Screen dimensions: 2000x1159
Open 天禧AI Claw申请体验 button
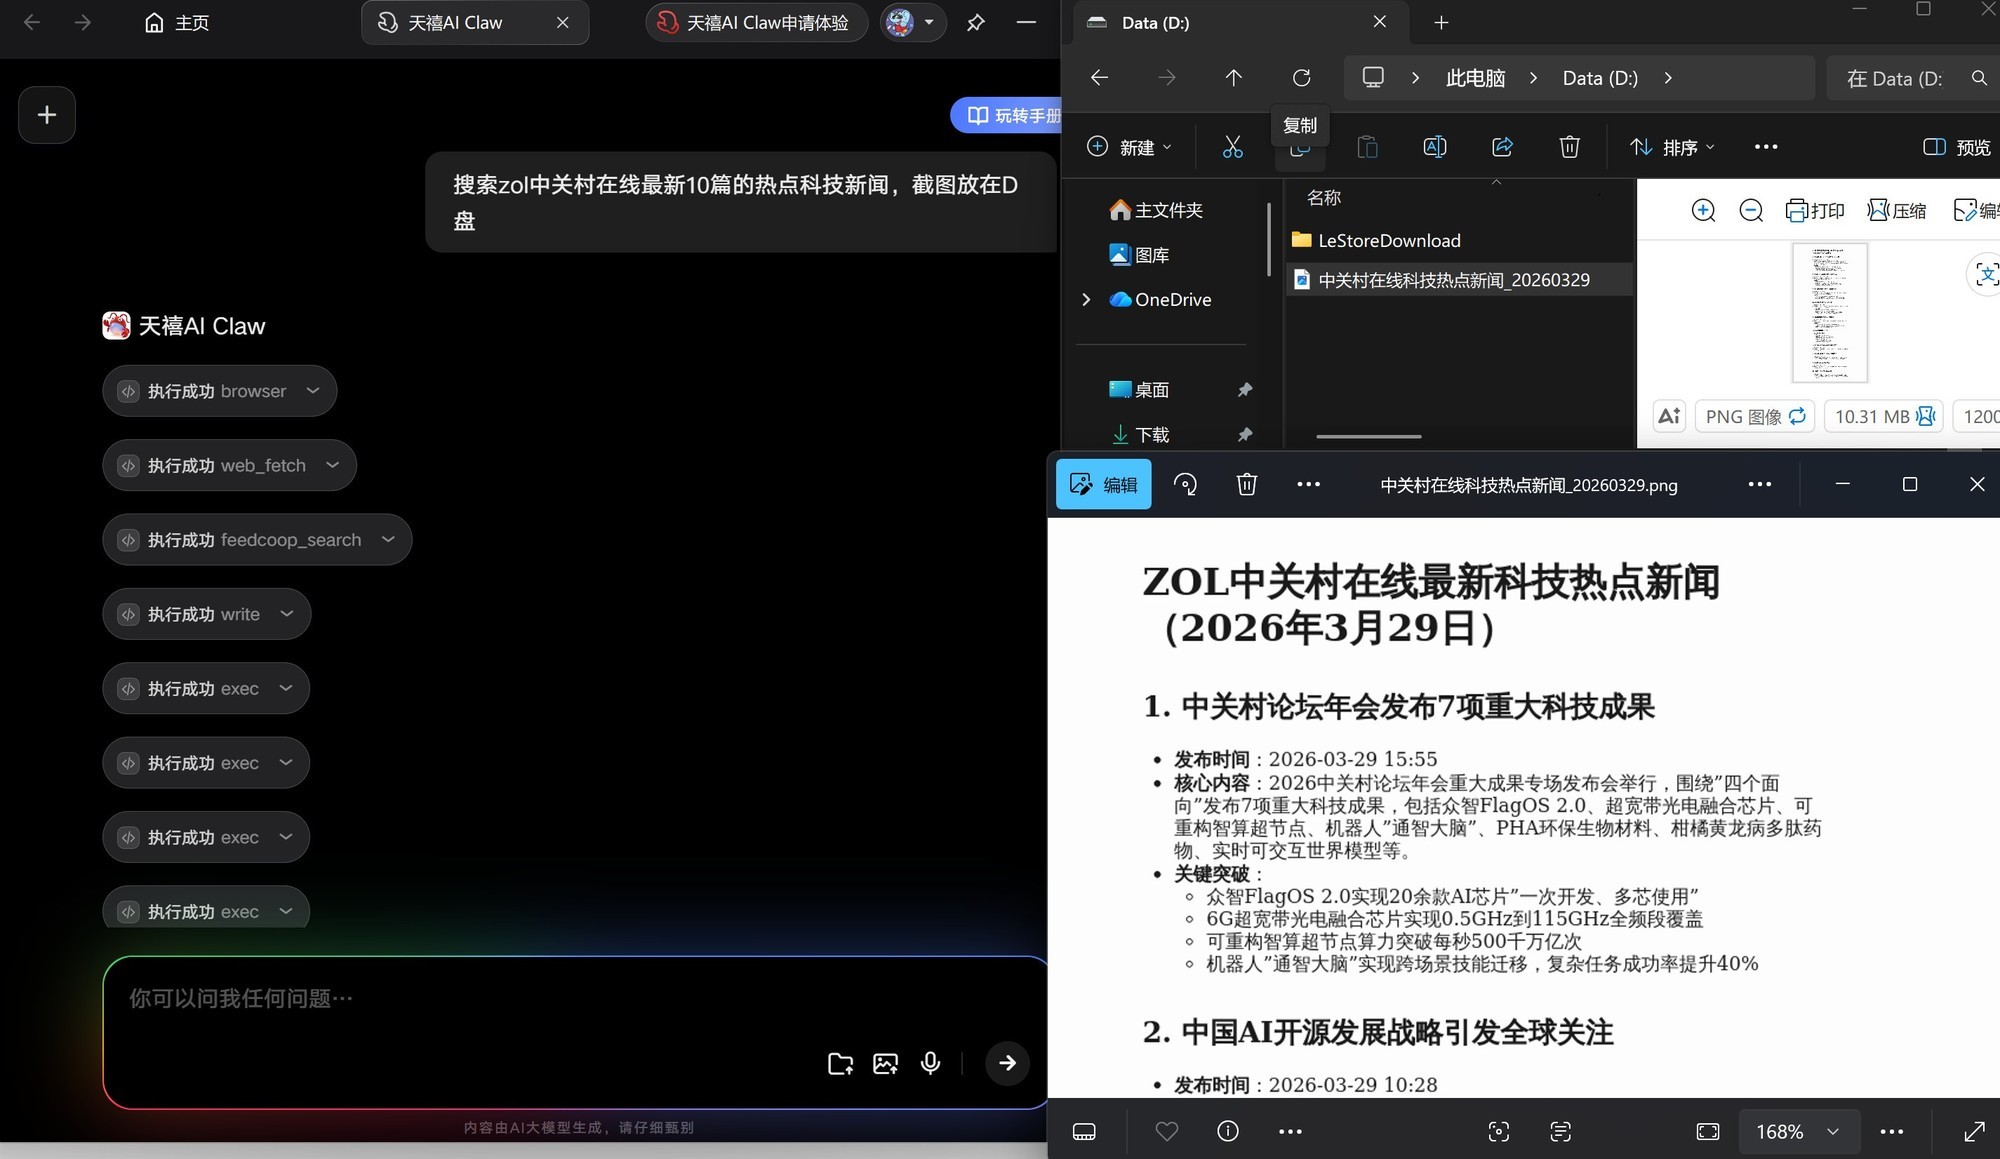756,23
